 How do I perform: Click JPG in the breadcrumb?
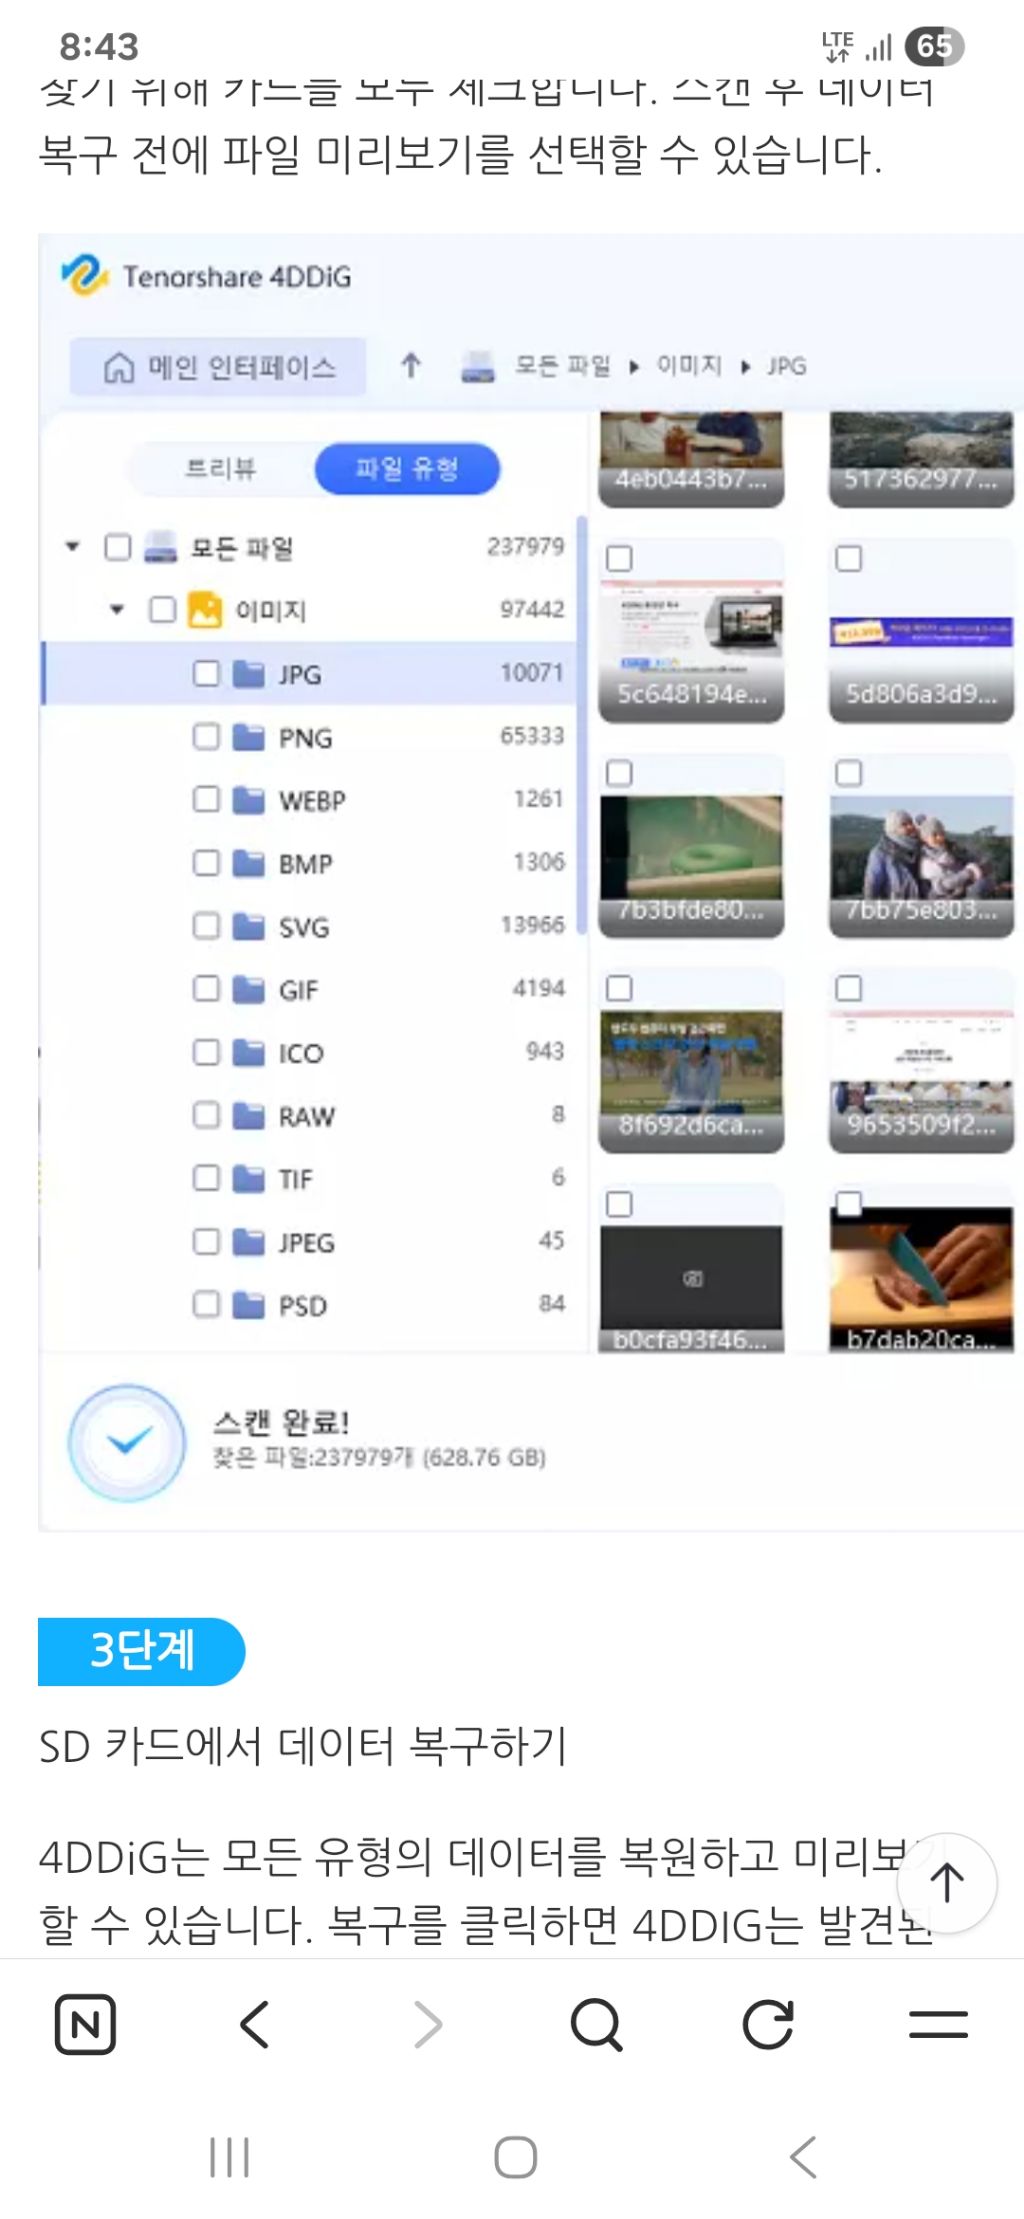[786, 367]
